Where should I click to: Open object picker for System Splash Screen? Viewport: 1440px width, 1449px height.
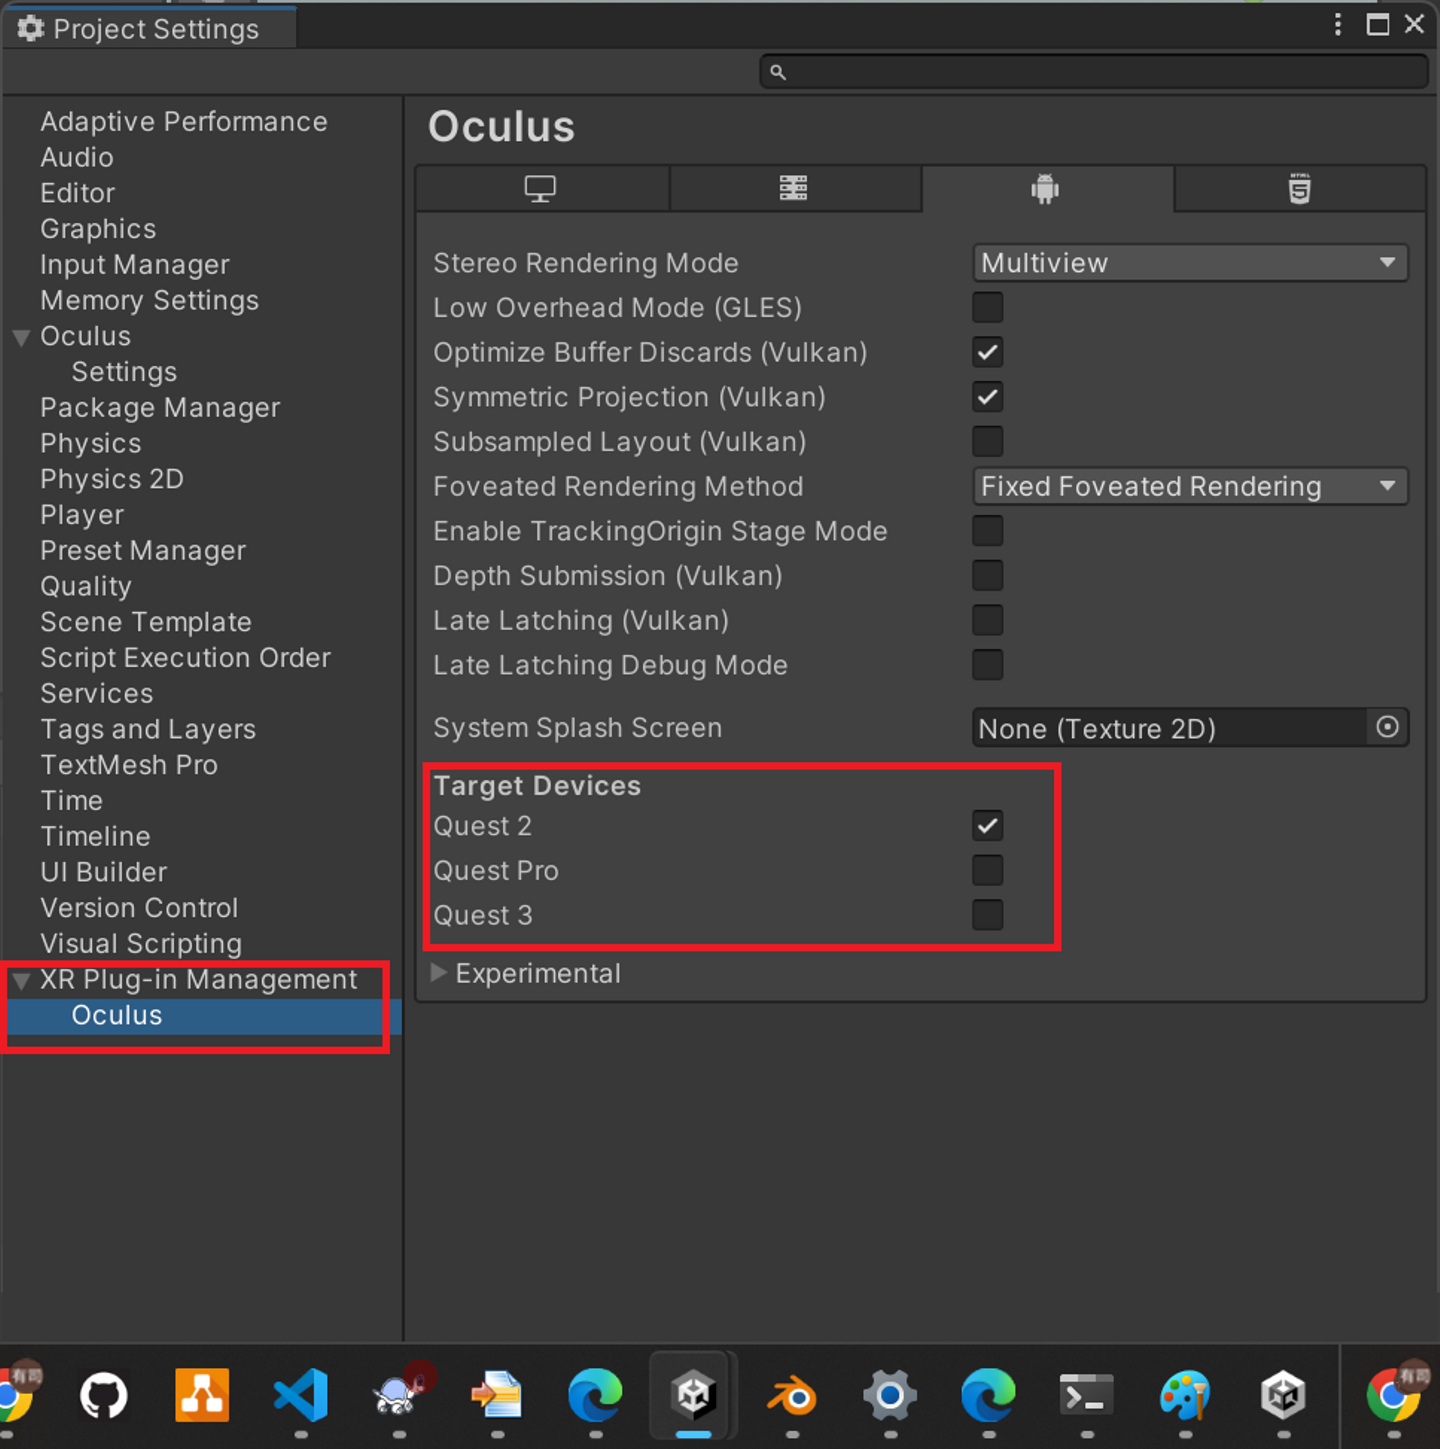[x=1387, y=727]
